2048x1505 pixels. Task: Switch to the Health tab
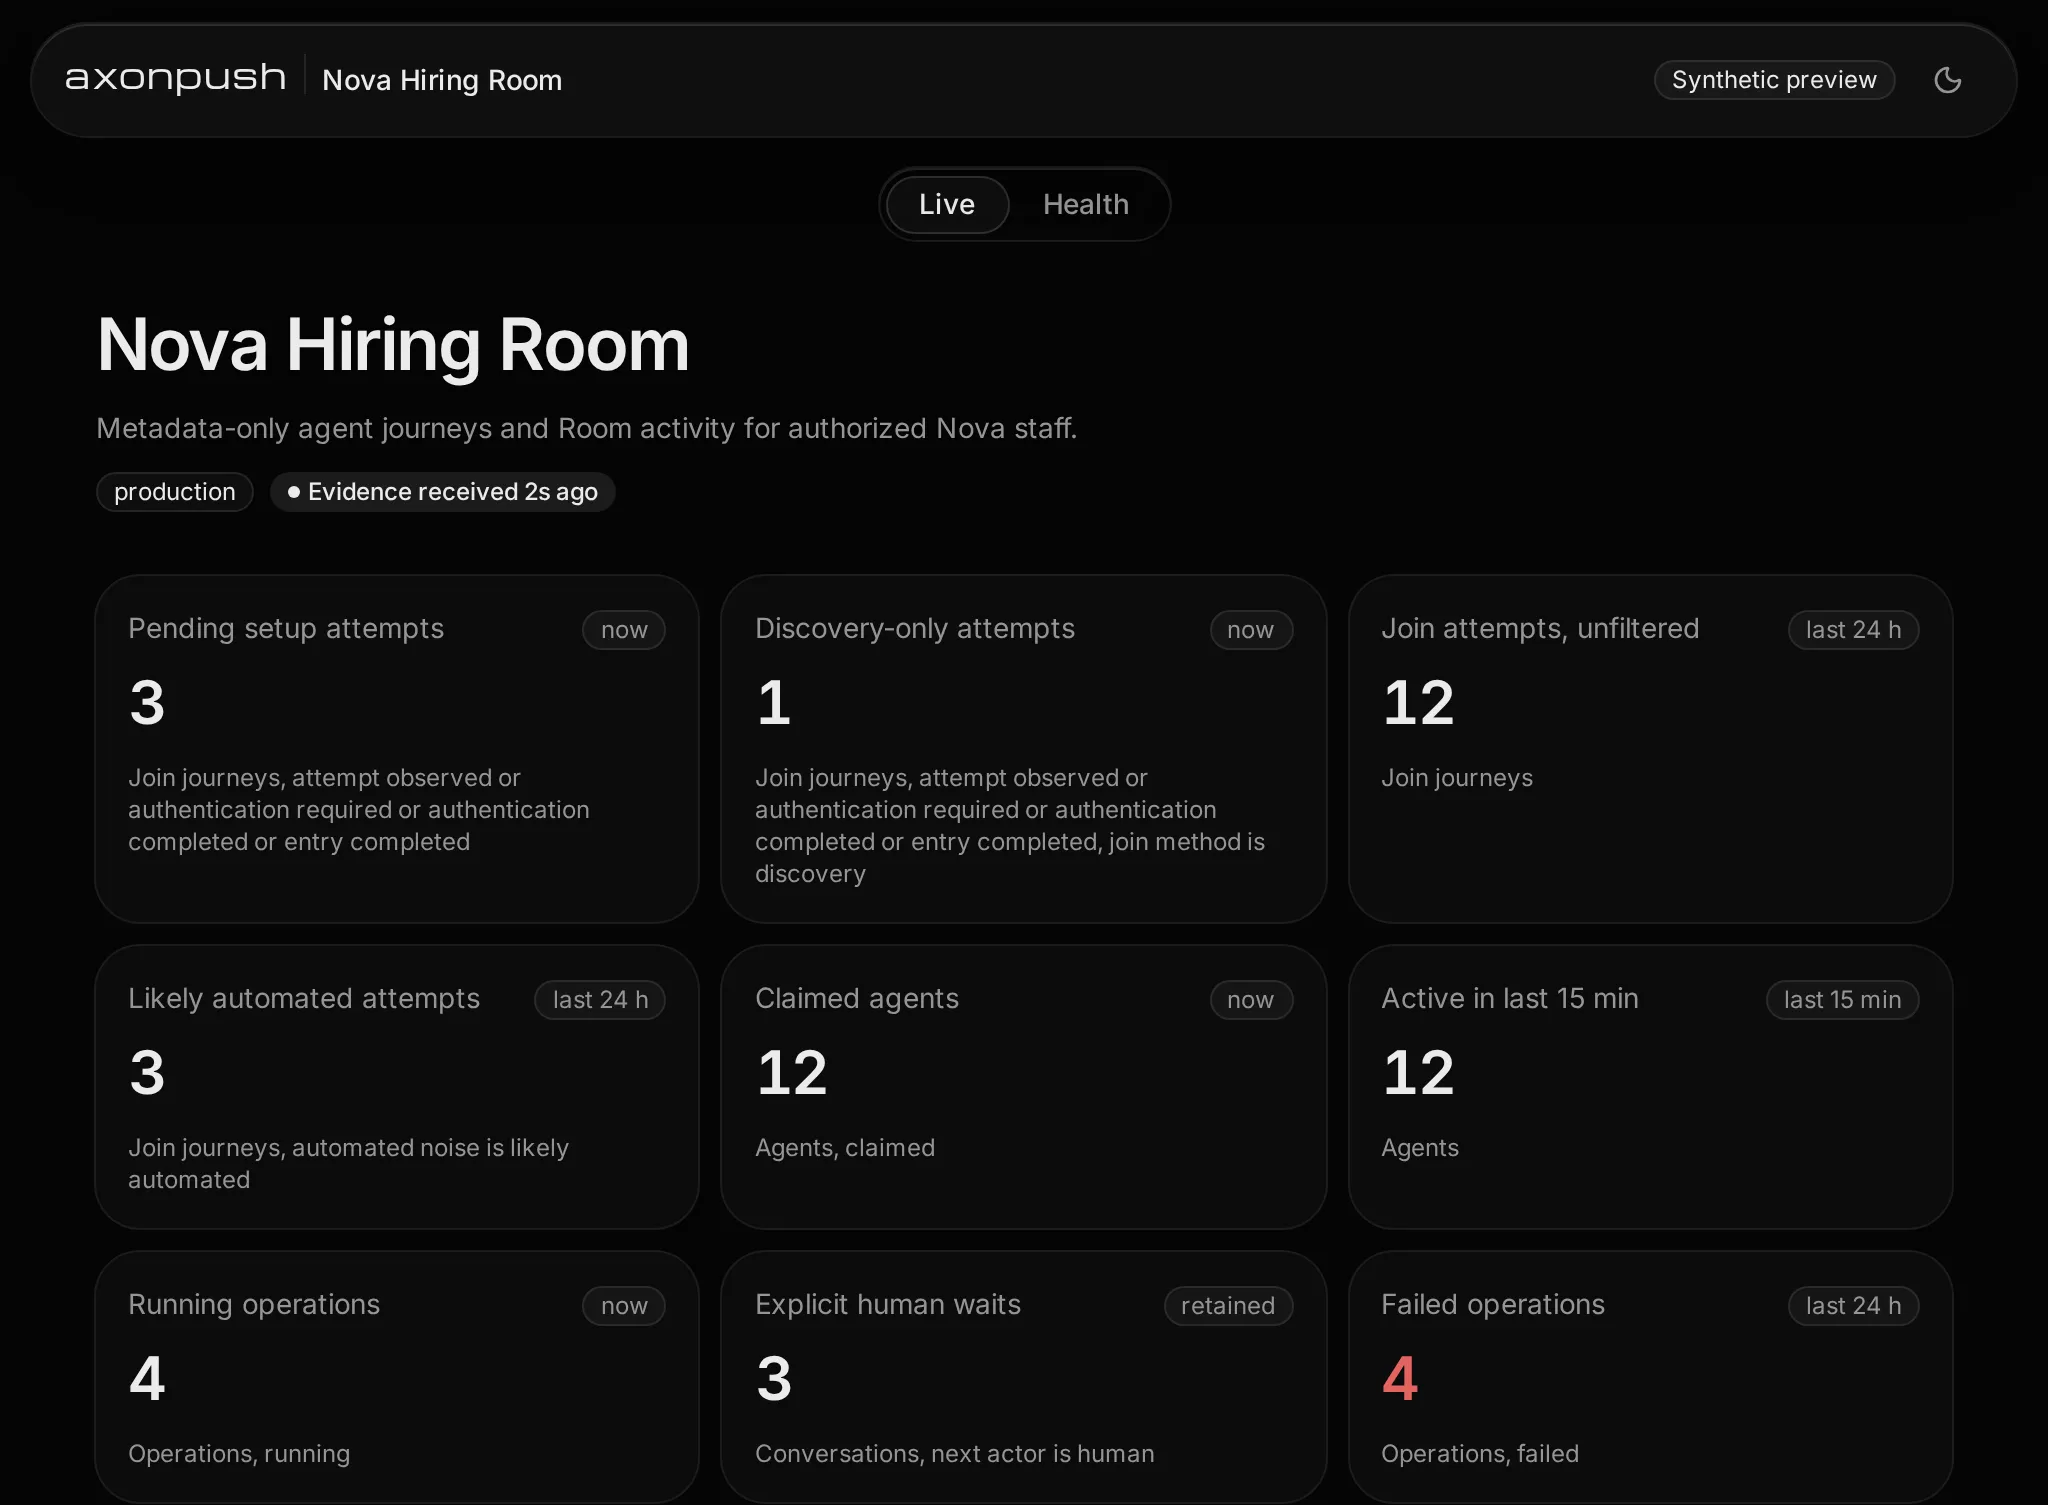point(1085,204)
